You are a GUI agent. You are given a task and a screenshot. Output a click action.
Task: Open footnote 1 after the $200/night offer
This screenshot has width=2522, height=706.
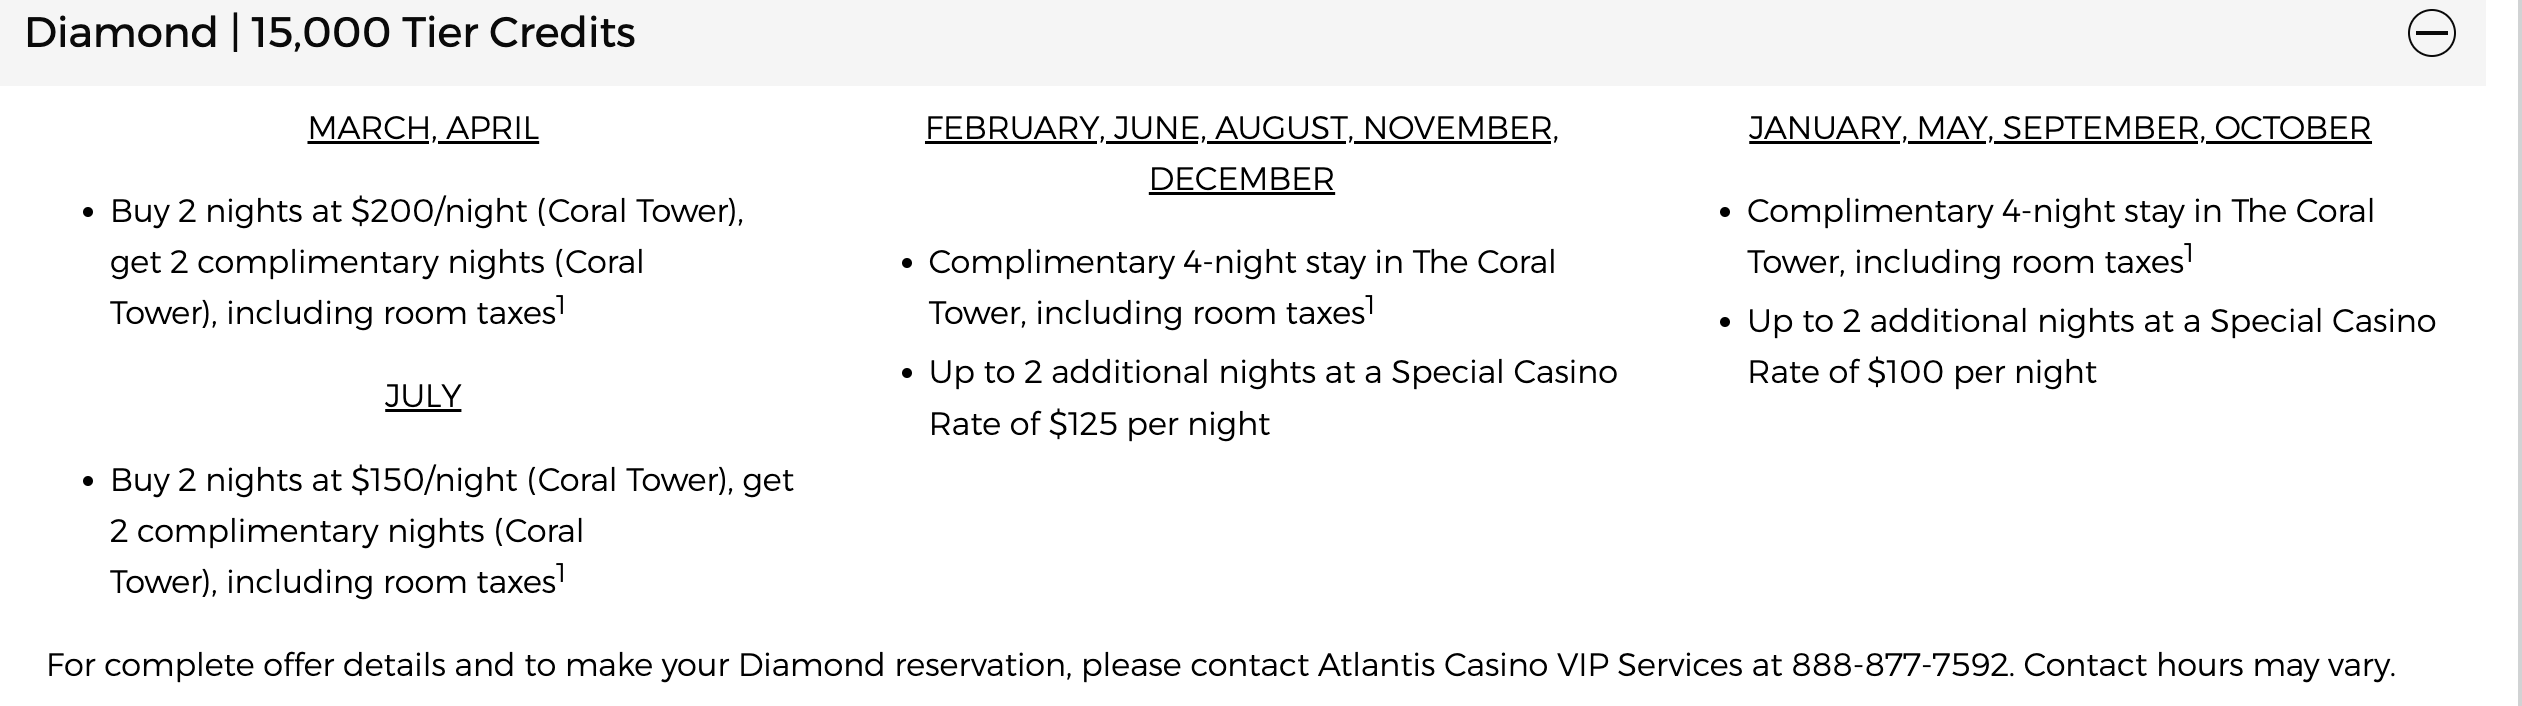[x=562, y=304]
